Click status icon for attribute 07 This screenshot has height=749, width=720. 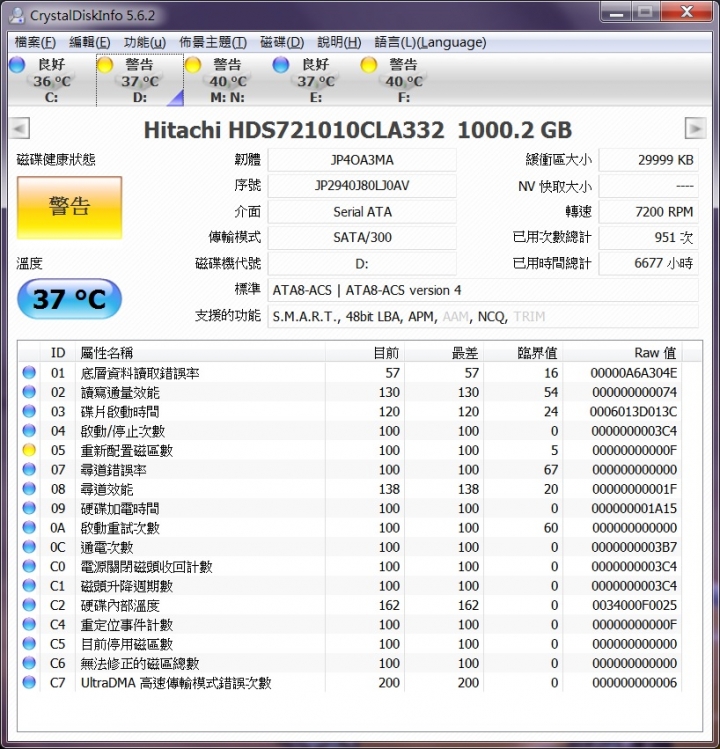coord(29,469)
